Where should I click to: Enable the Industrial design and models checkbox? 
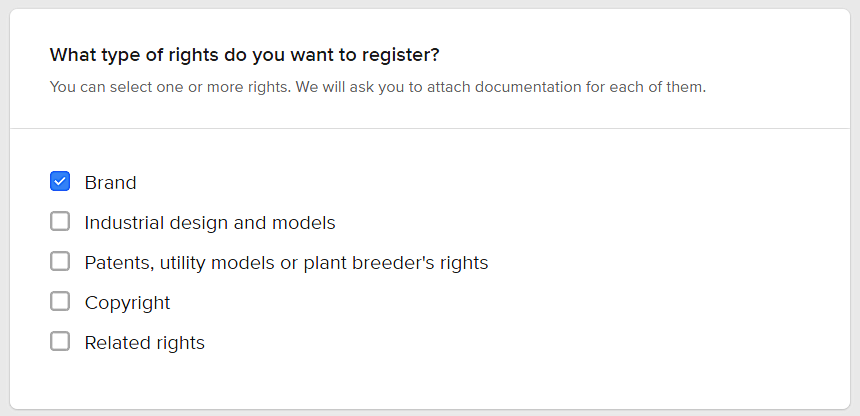pyautogui.click(x=60, y=222)
